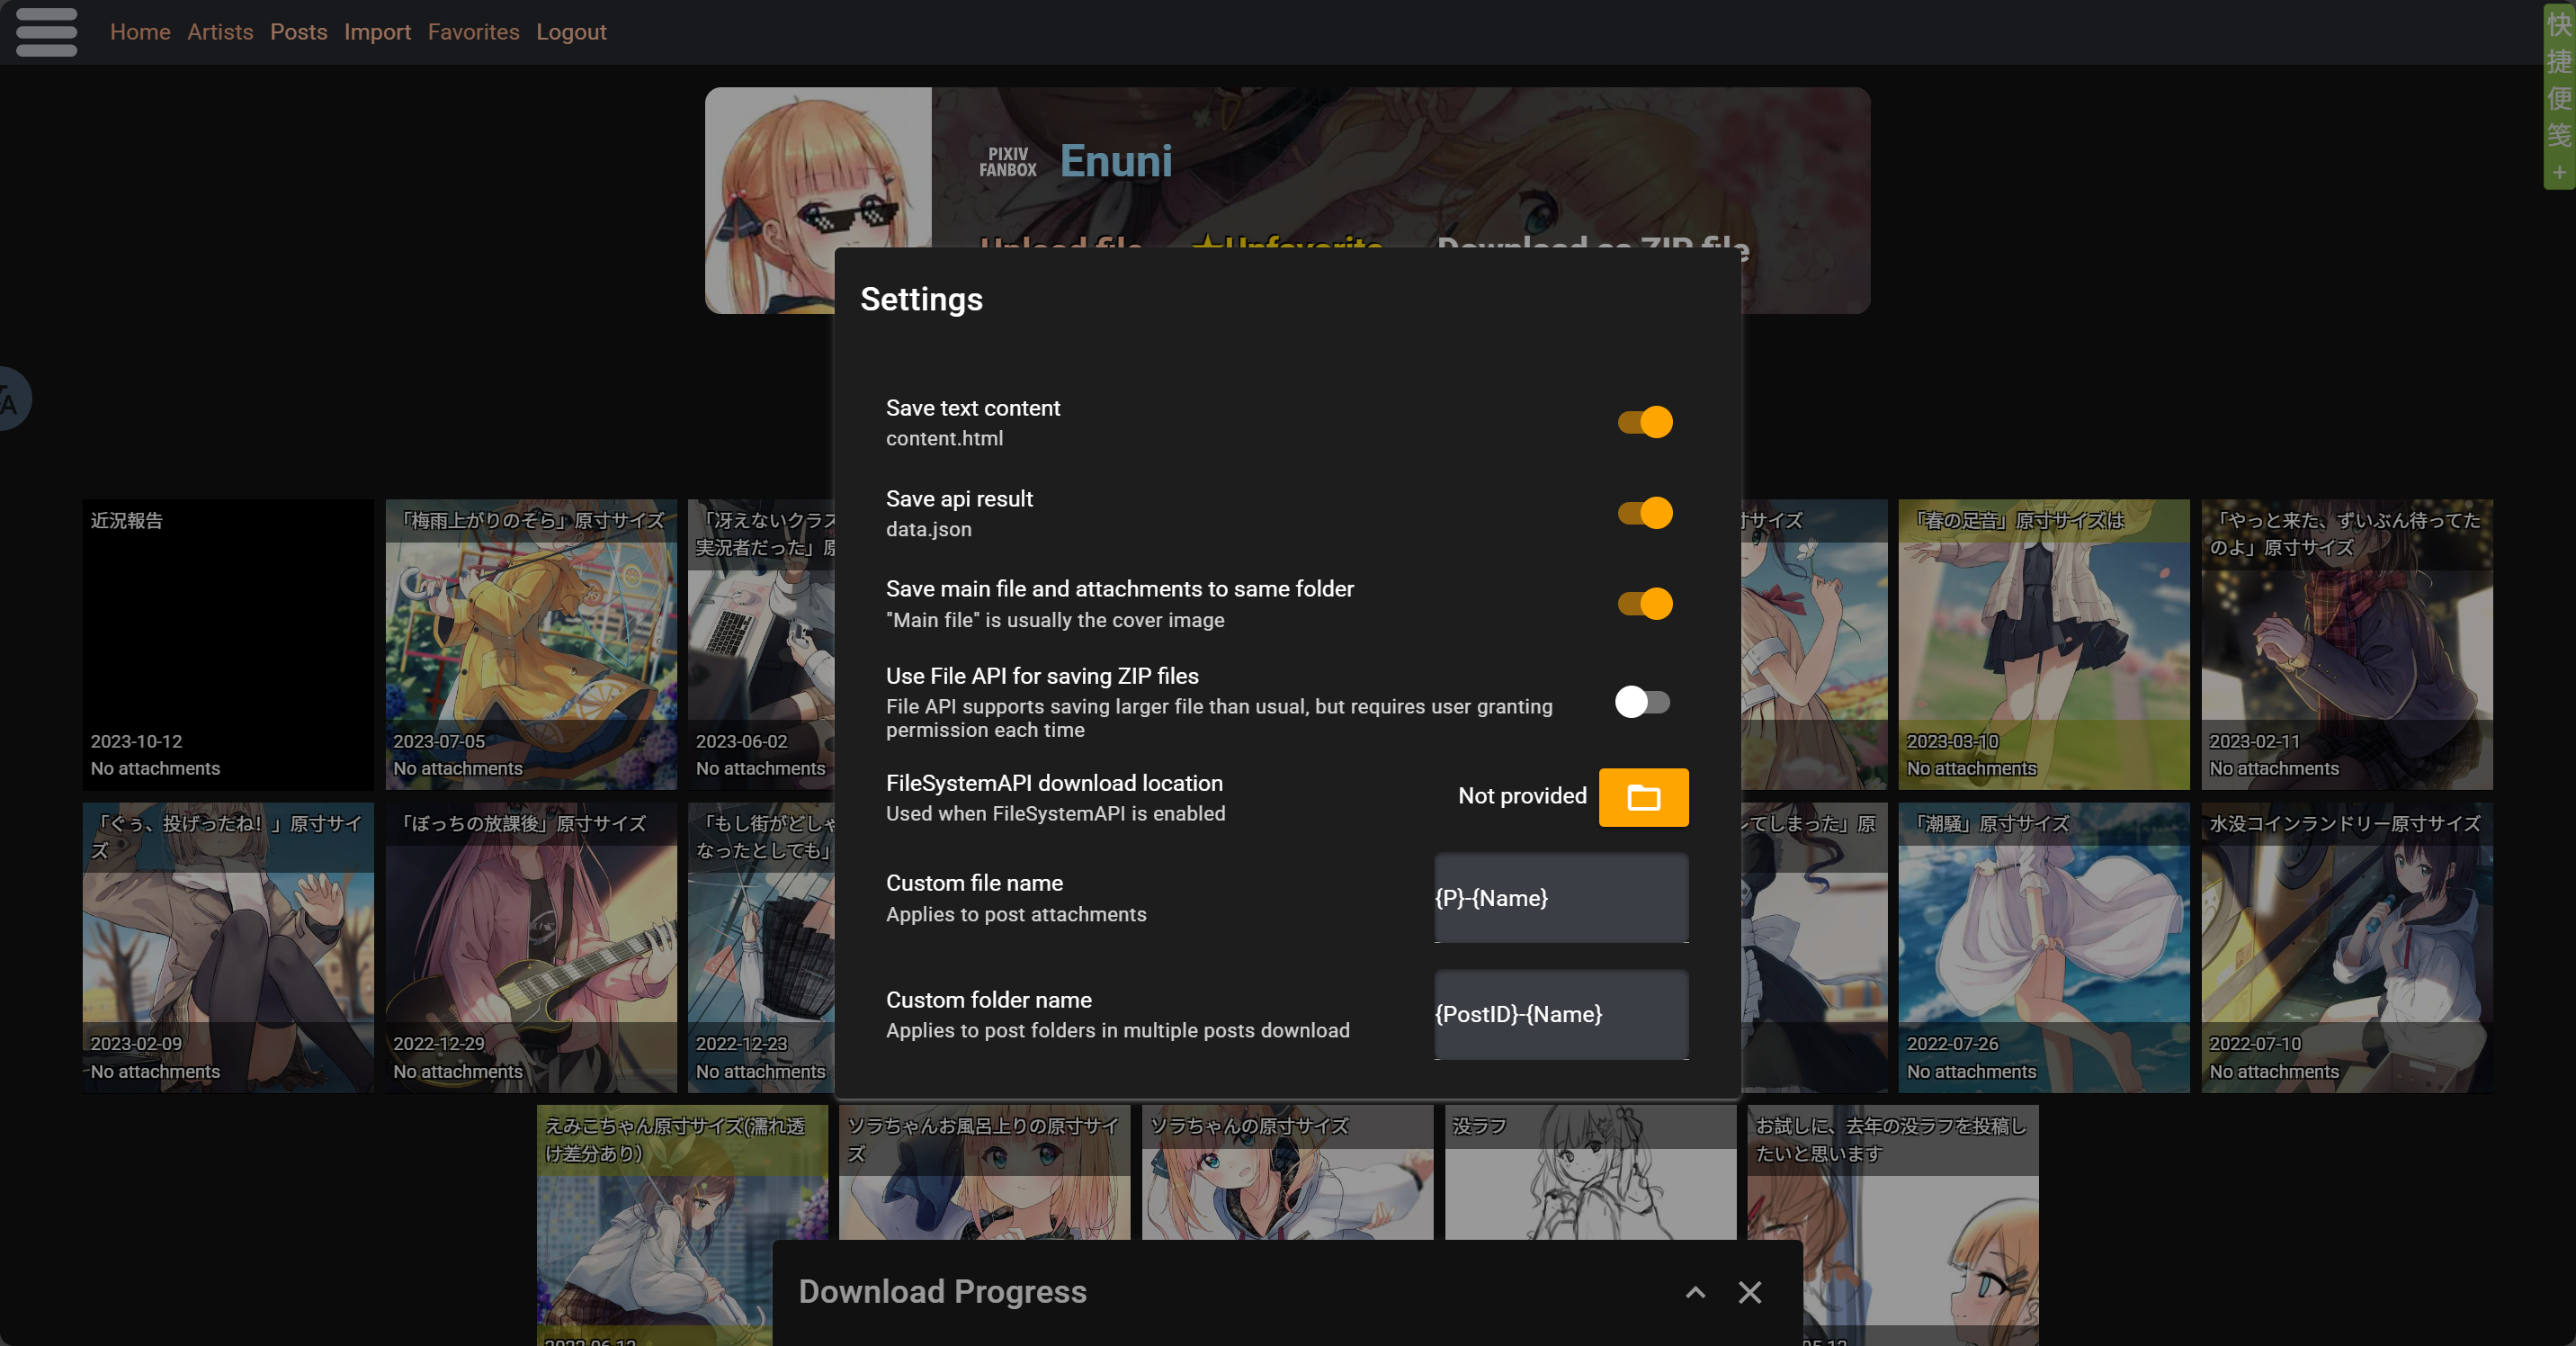Enable Use File API for ZIP files

(1642, 702)
